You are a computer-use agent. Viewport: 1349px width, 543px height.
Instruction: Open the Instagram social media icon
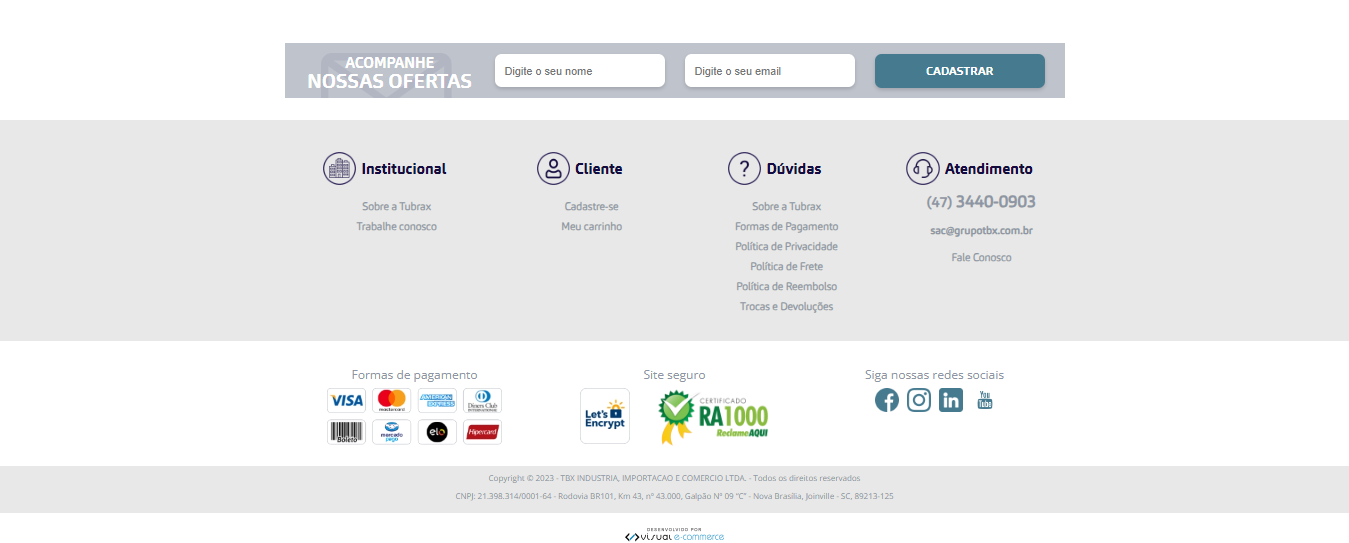click(919, 400)
